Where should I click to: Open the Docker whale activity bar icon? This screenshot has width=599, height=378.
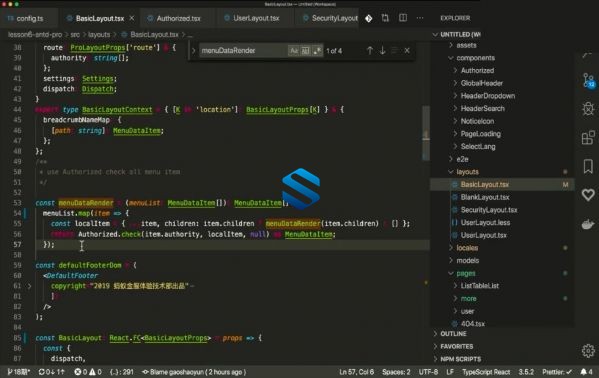[588, 224]
